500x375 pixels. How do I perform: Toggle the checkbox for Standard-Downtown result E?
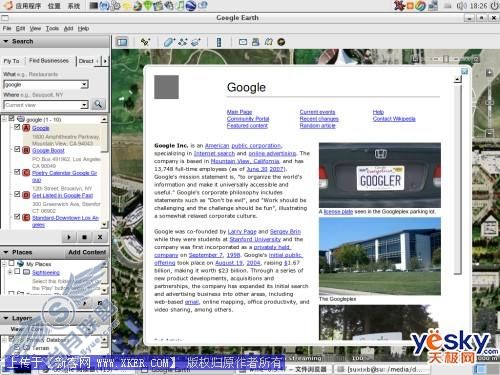pyautogui.click(x=17, y=216)
